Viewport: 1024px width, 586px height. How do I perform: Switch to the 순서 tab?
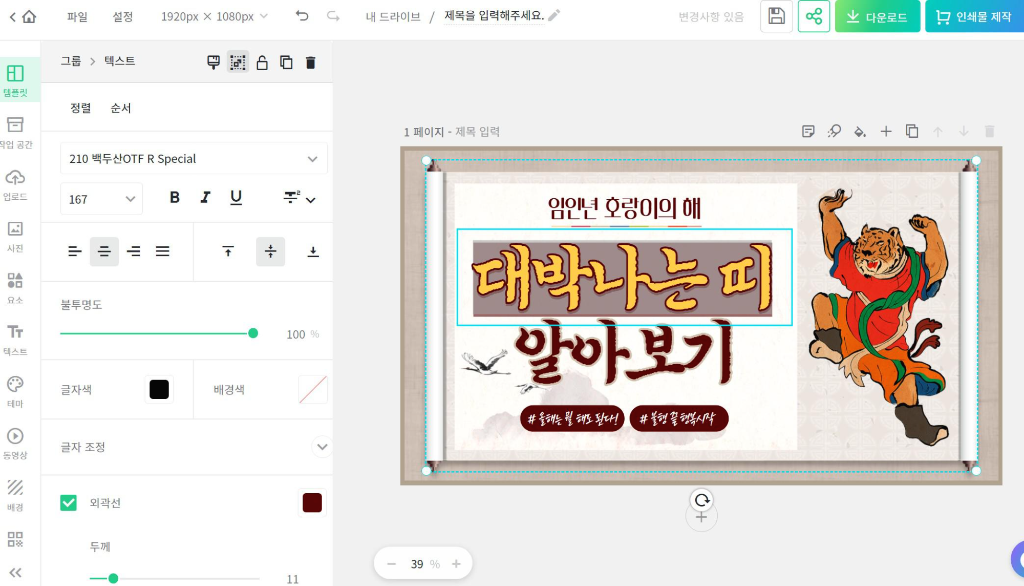pyautogui.click(x=121, y=108)
